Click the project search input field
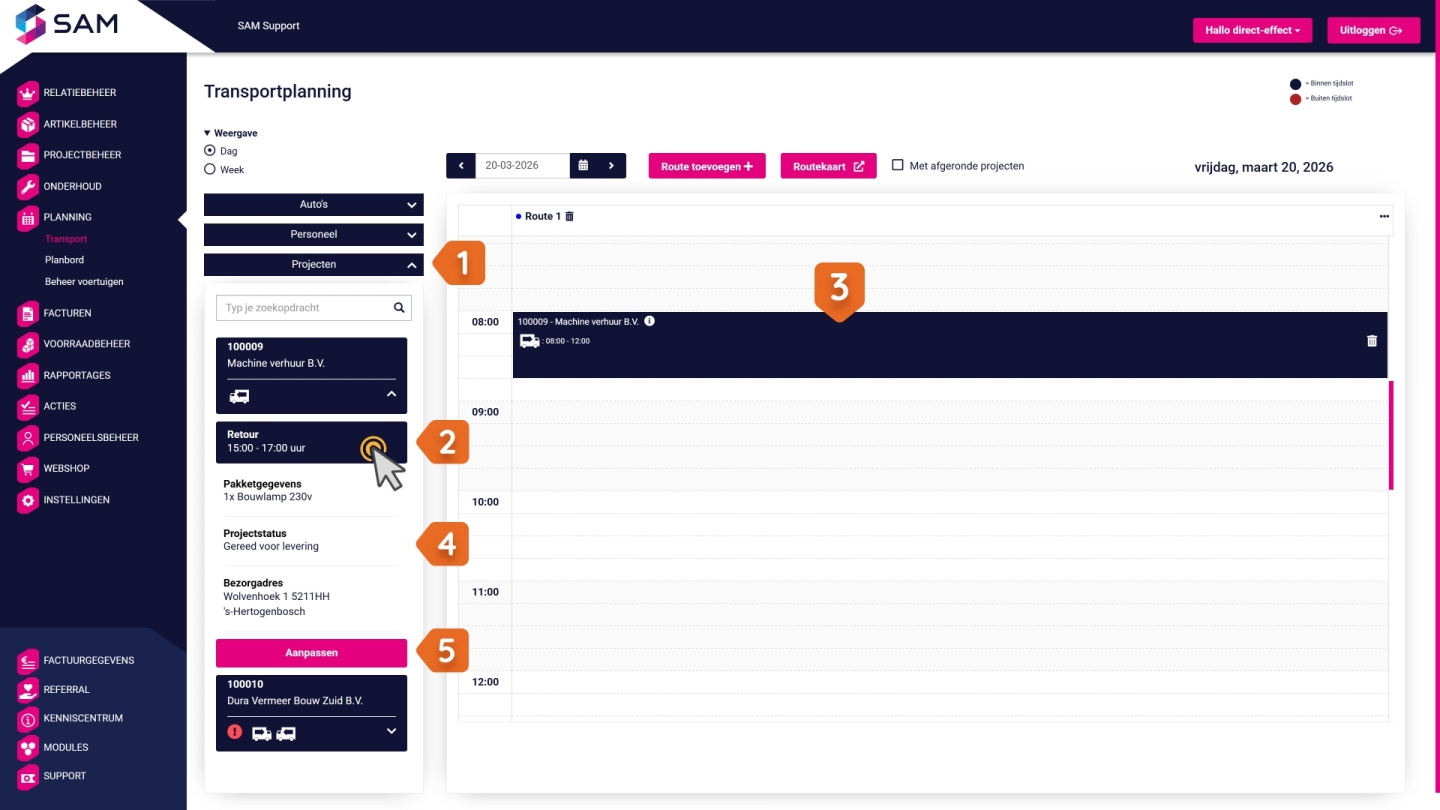Screen dimensions: 1440x810 302,308
